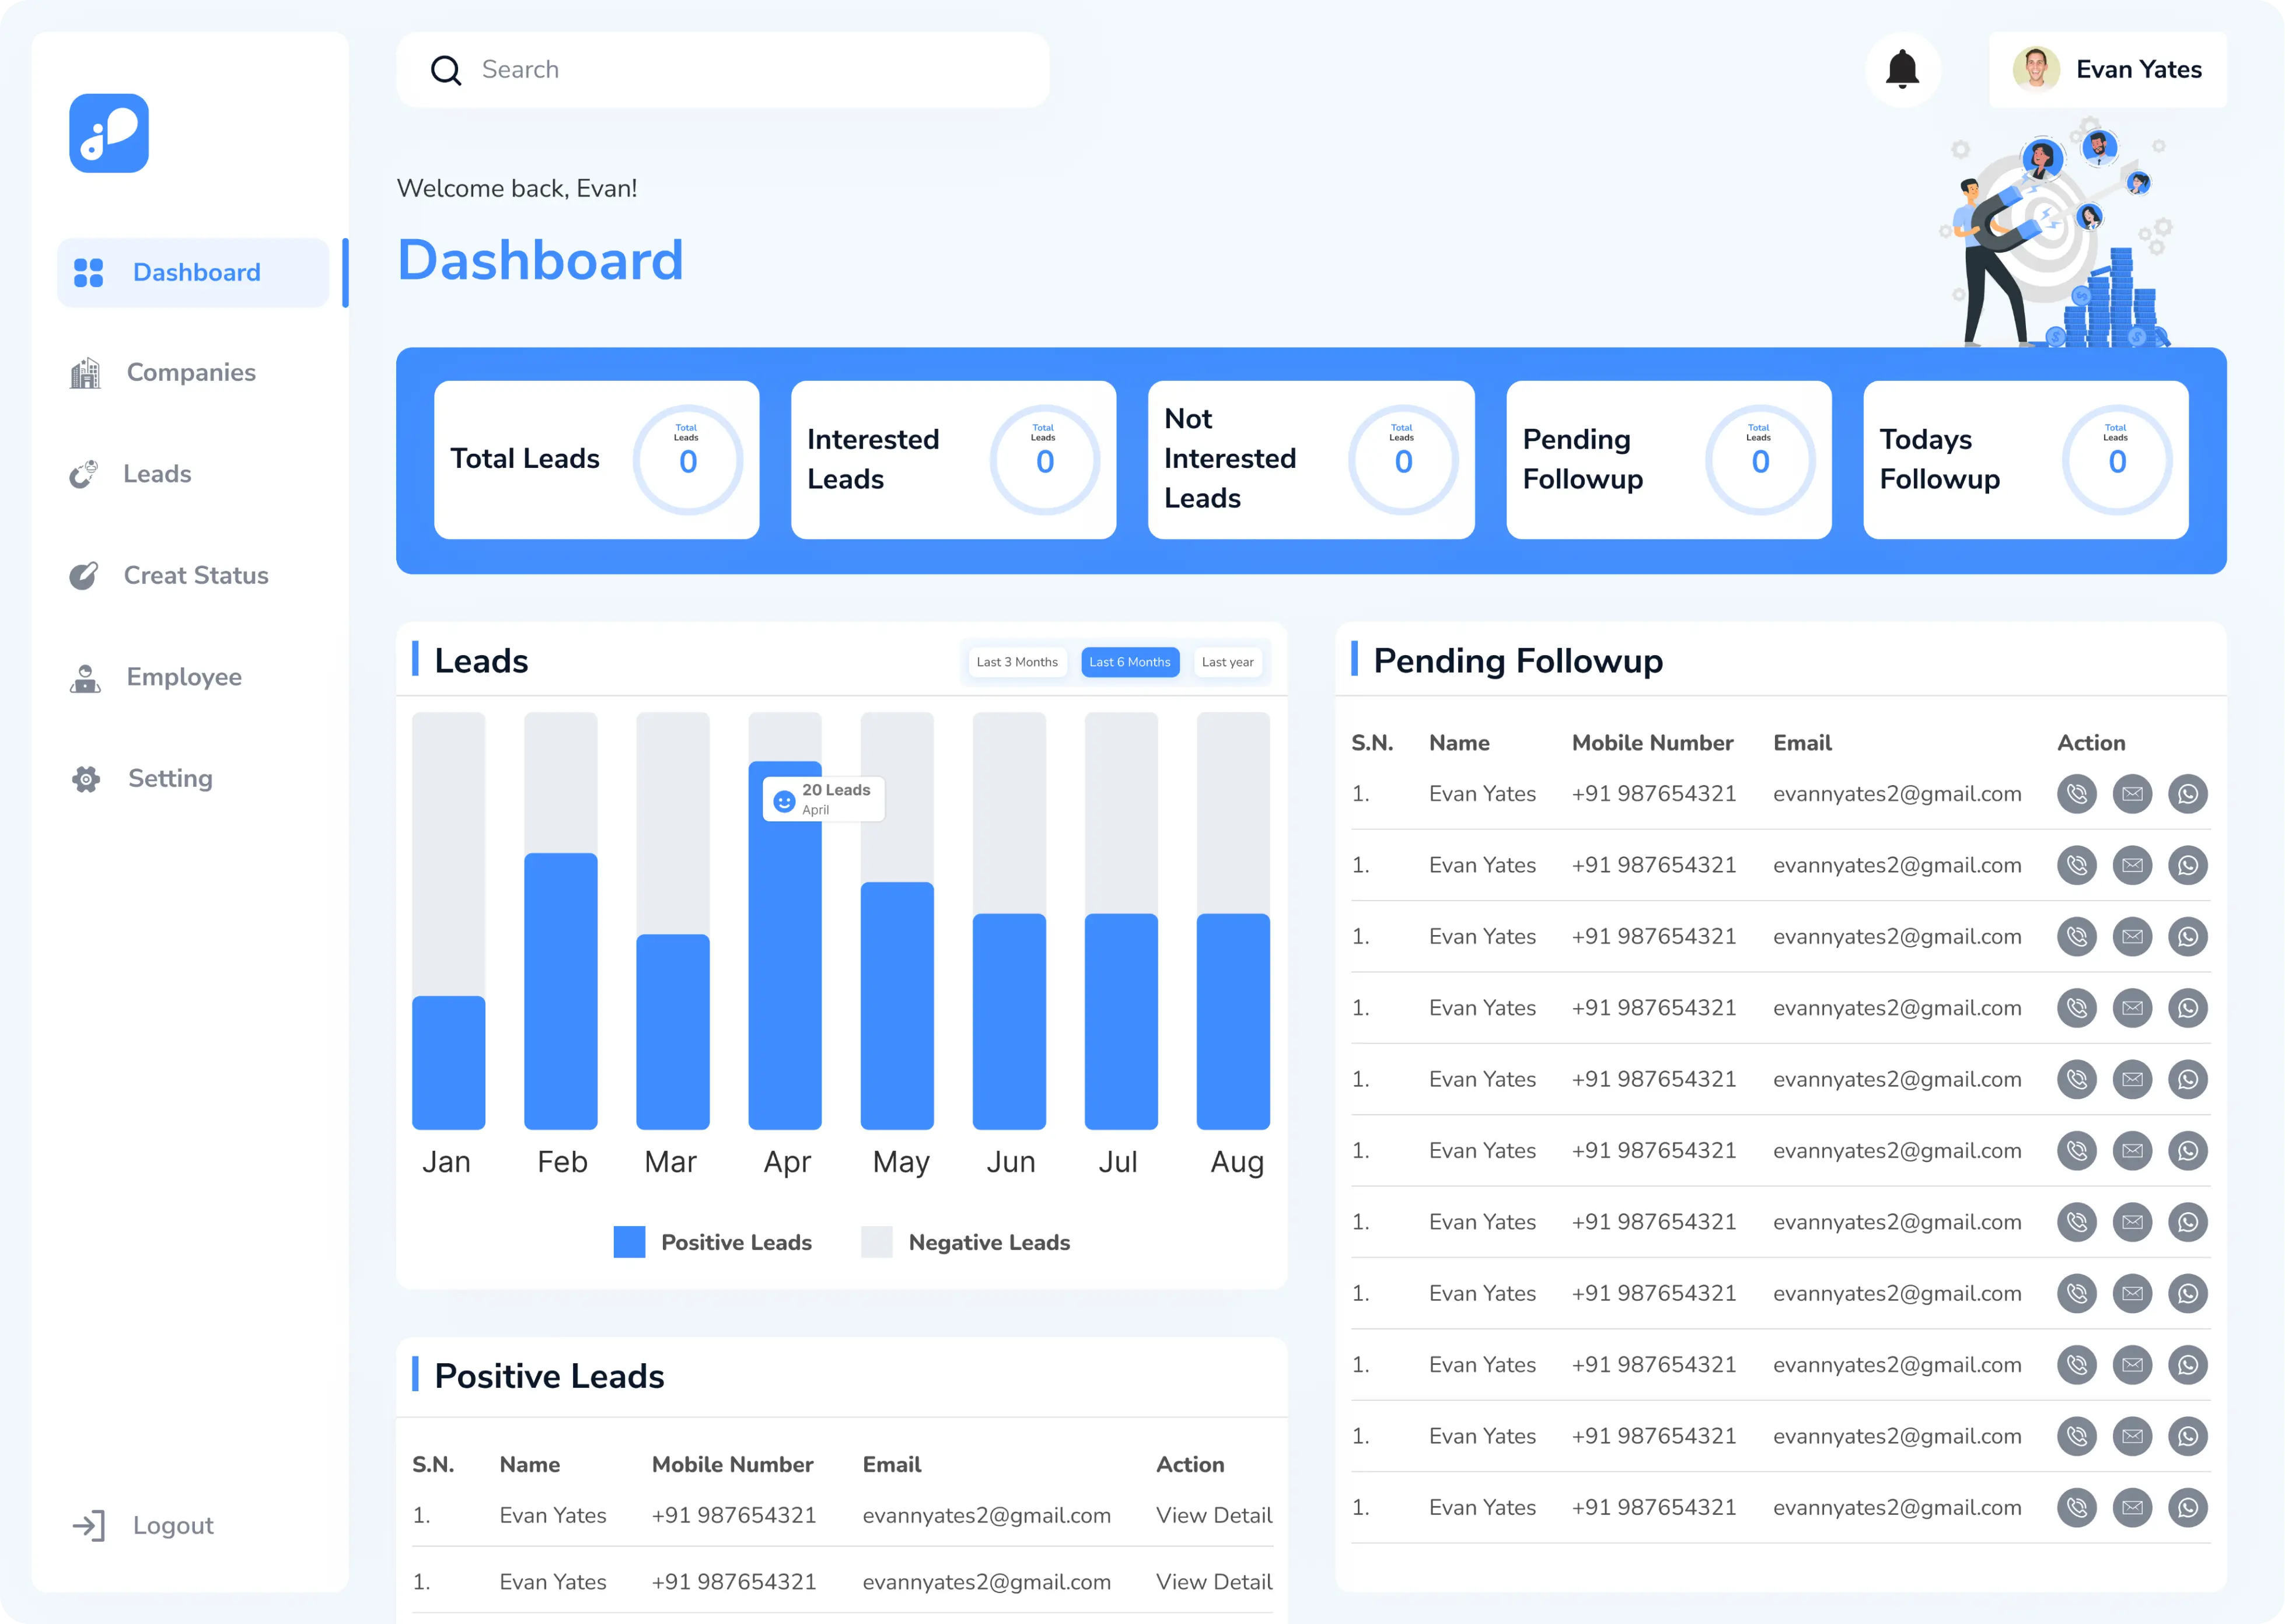Select the Leads magnet icon in sidebar
Screen dimensions: 2285x1624
coord(85,474)
